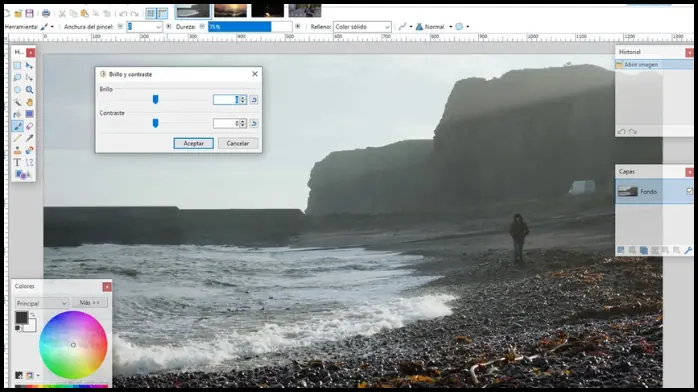Click the Redo arrow in the toolbar
This screenshot has height=392, width=698.
pos(134,14)
